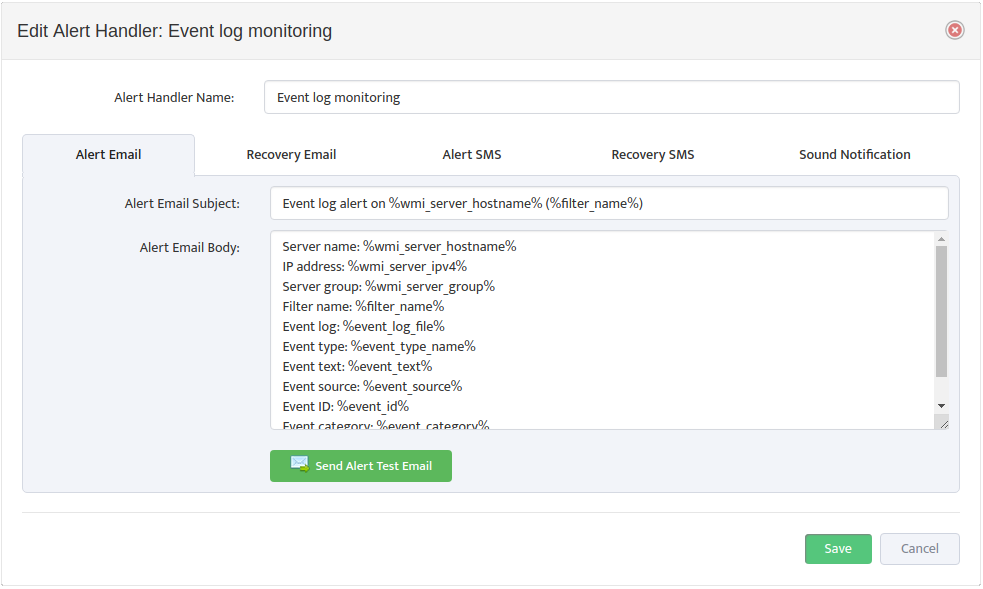Click the 'Server name: %wmi_server_hostname%' line
983x589 pixels.
(399, 247)
